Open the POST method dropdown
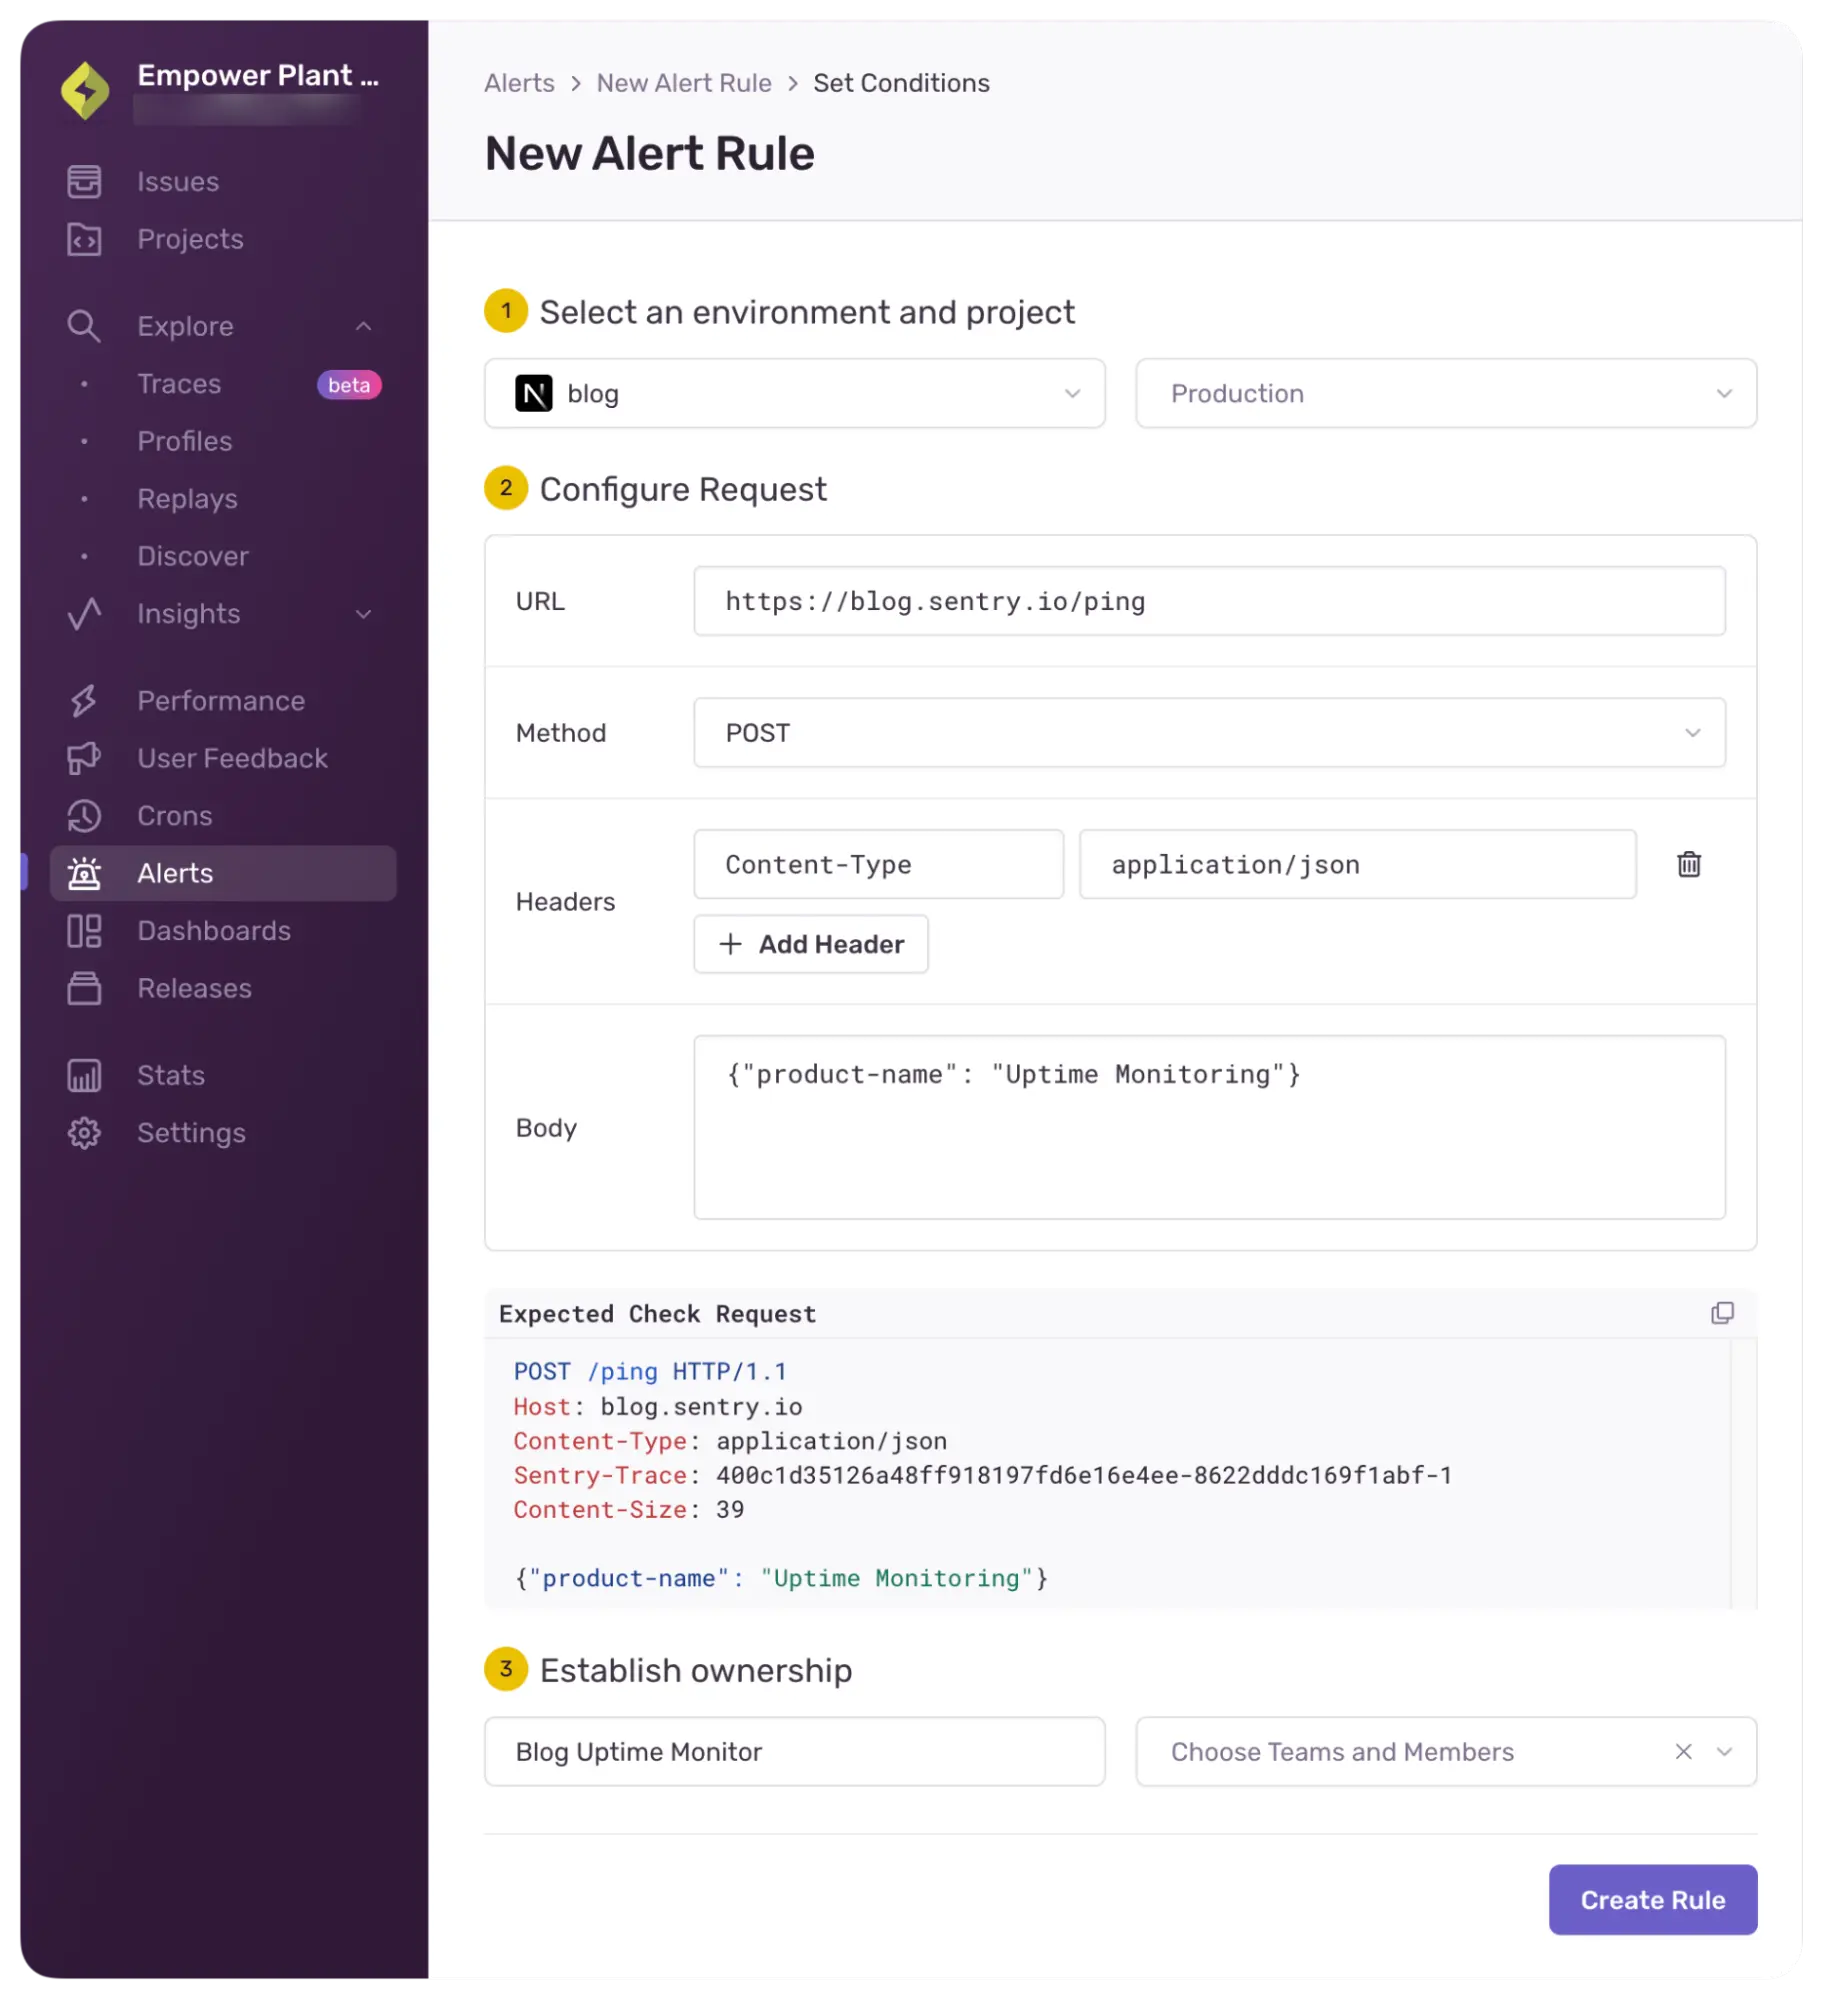The width and height of the screenshot is (1824, 1999). 1208,732
